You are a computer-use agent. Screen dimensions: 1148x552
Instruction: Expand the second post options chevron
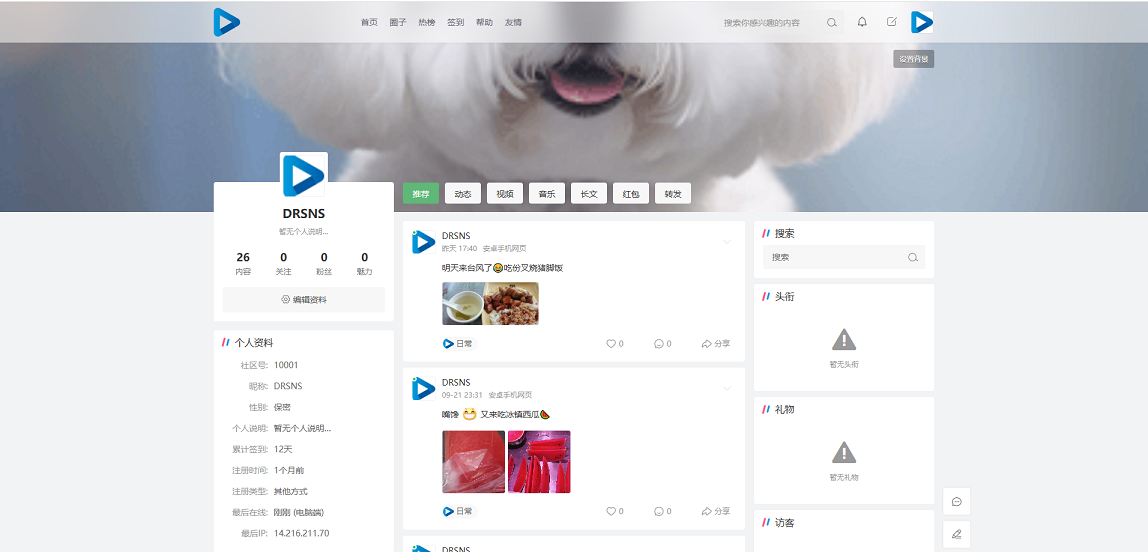point(727,388)
